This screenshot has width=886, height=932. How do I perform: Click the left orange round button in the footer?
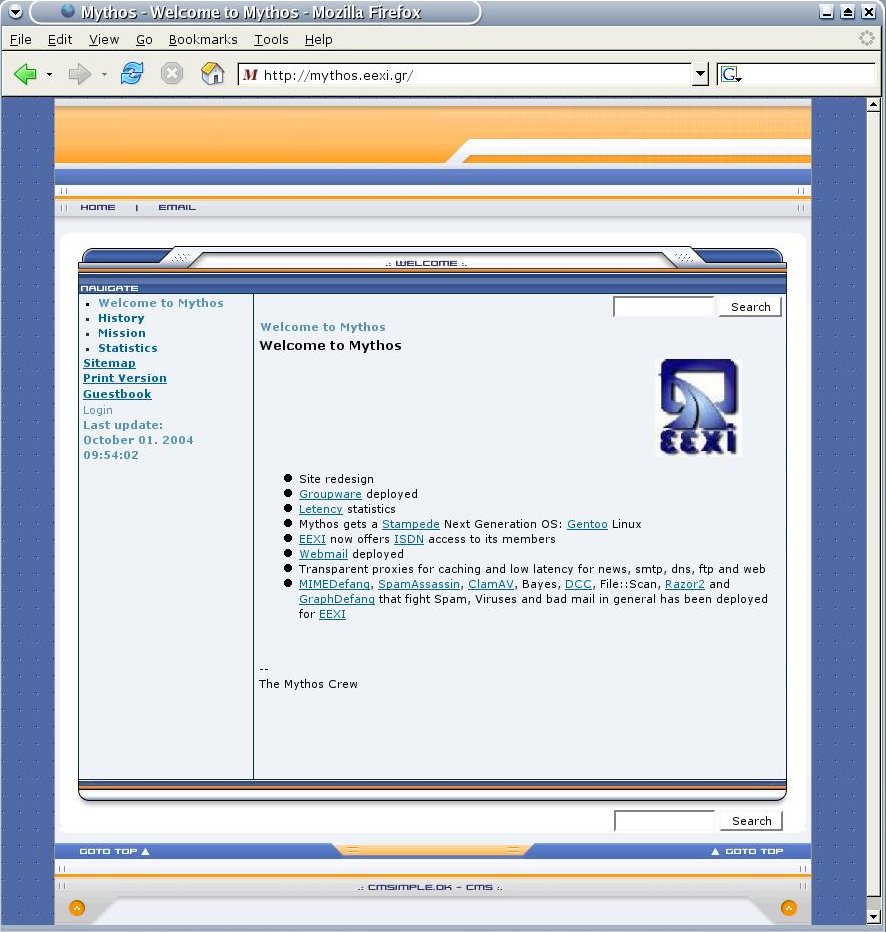pos(77,908)
